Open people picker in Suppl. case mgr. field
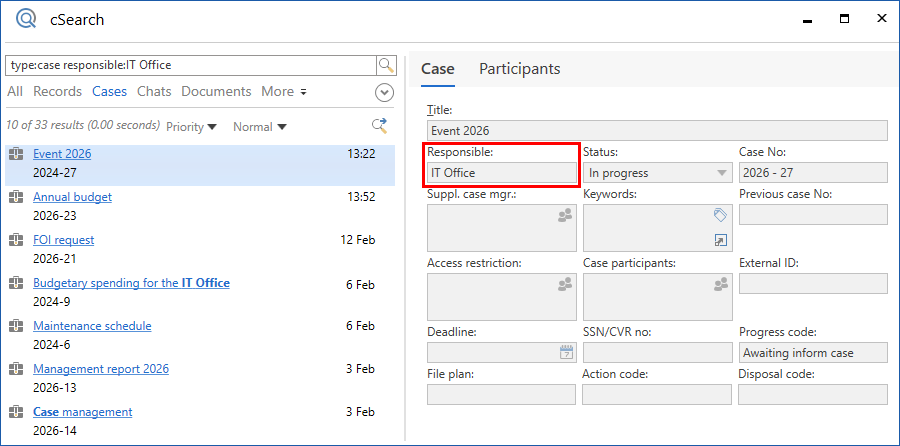The height and width of the screenshot is (446, 900). (x=566, y=215)
